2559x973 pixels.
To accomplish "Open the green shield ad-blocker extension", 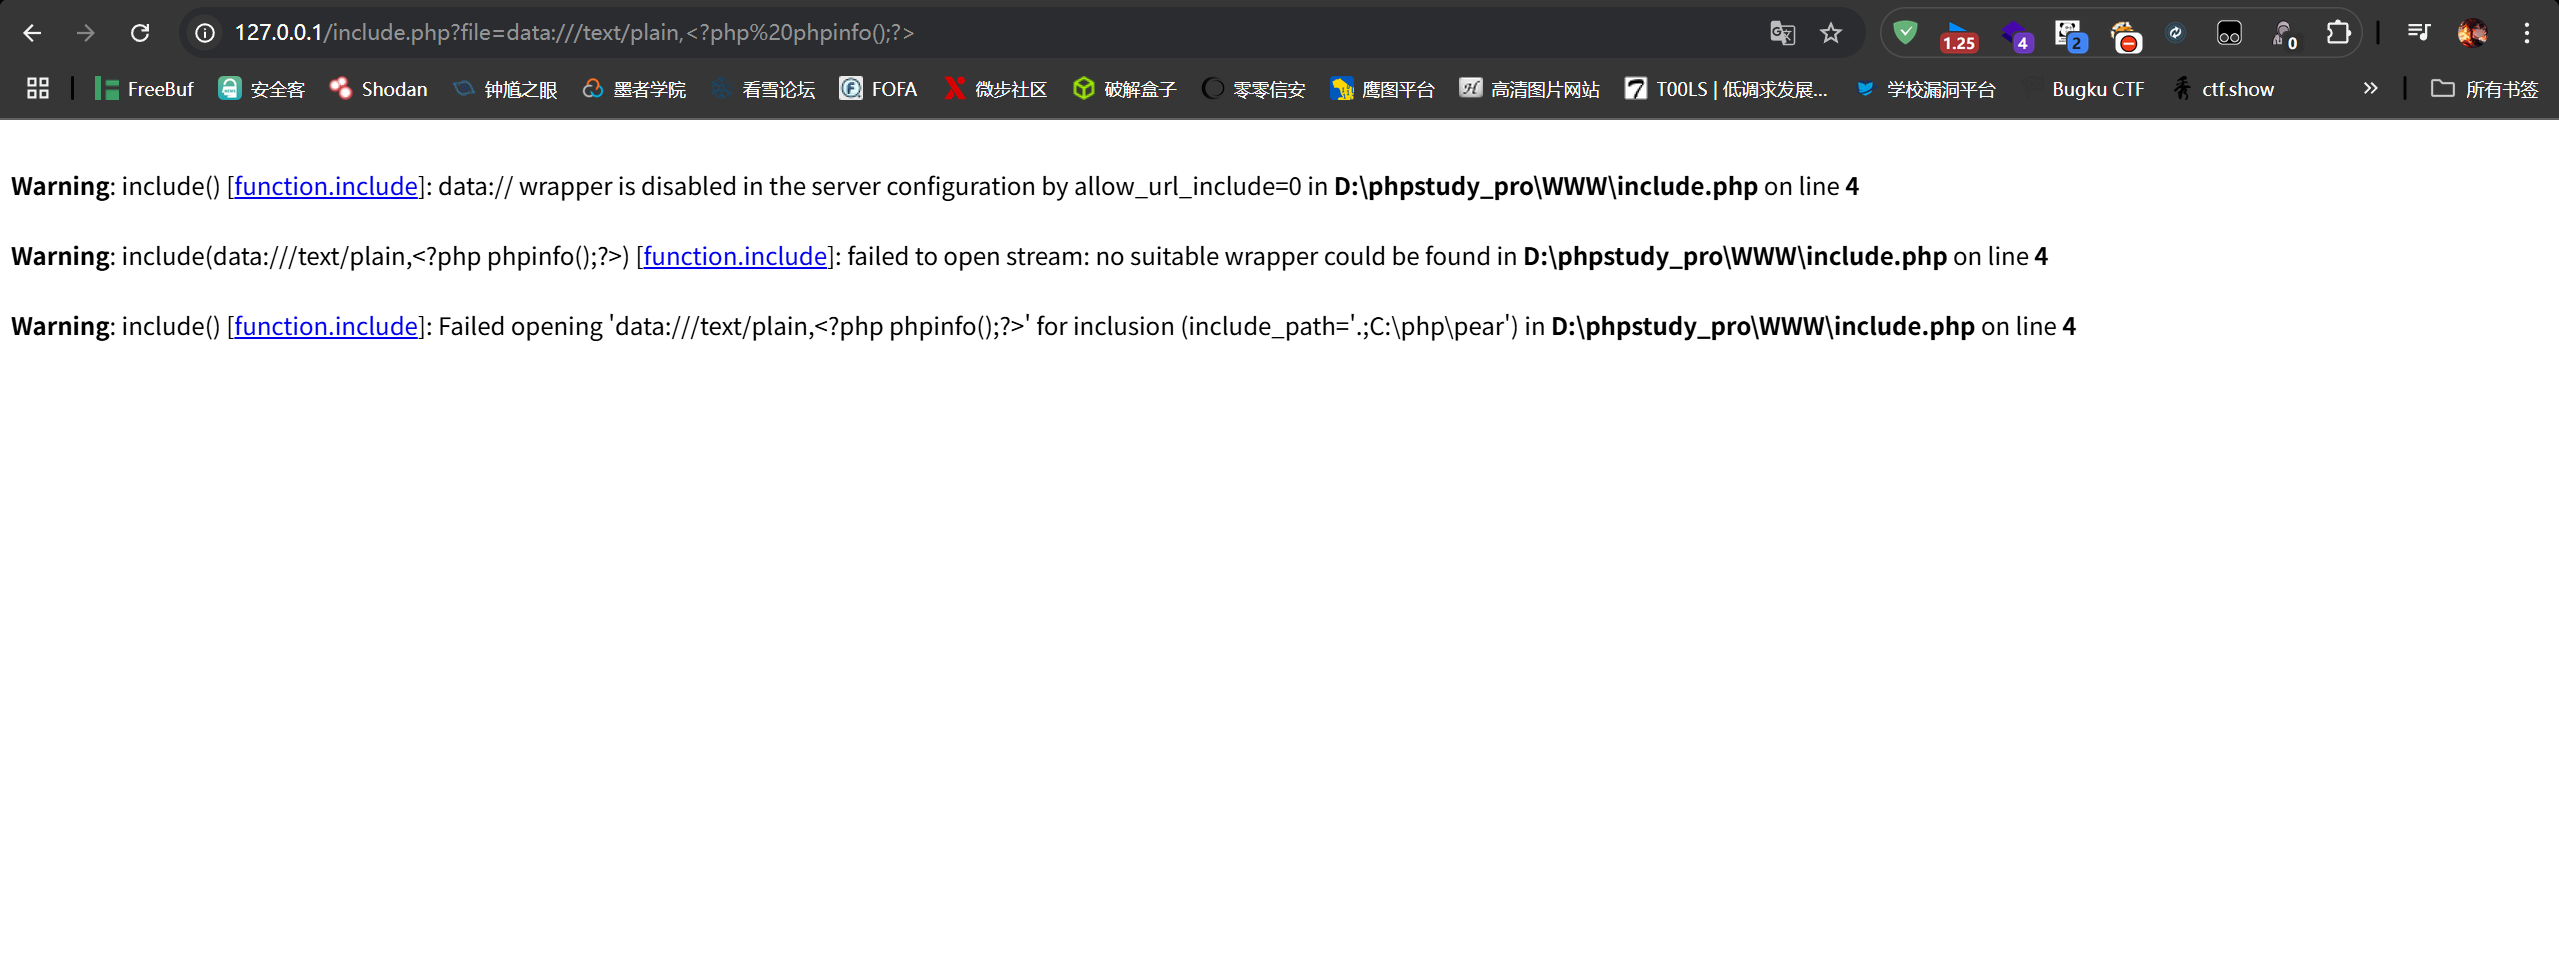I will click(x=1906, y=33).
